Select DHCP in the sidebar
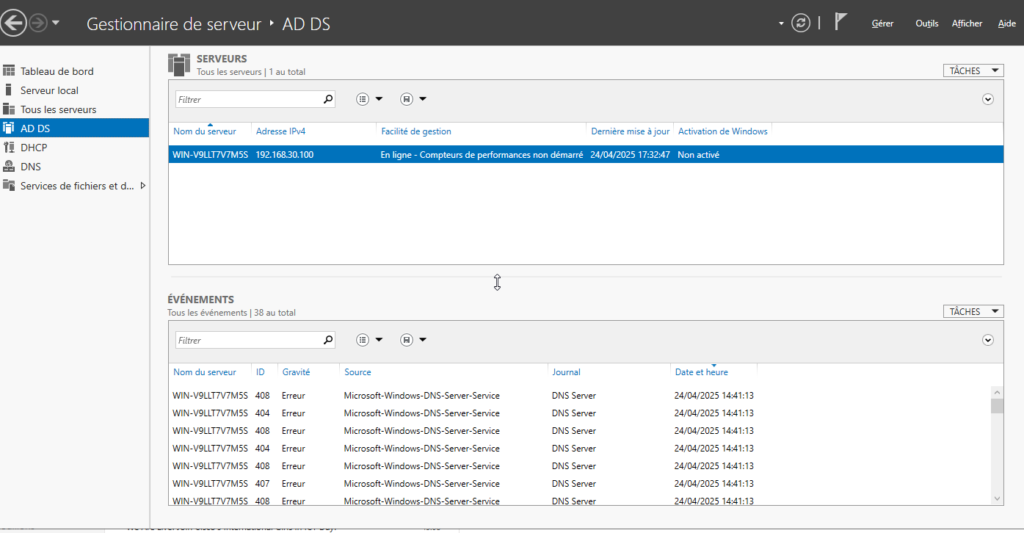 pos(33,147)
